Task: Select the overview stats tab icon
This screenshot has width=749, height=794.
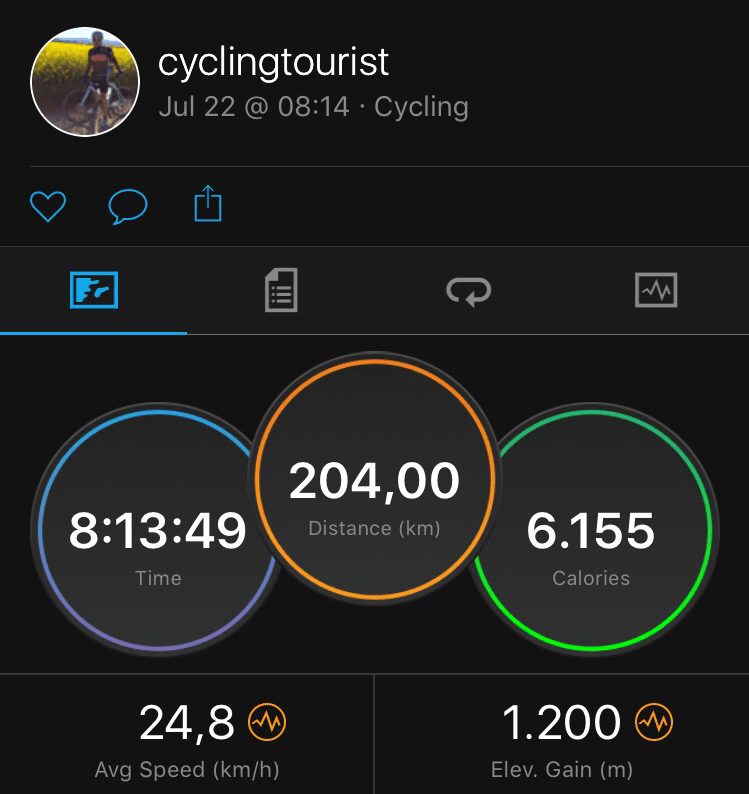Action: [94, 291]
